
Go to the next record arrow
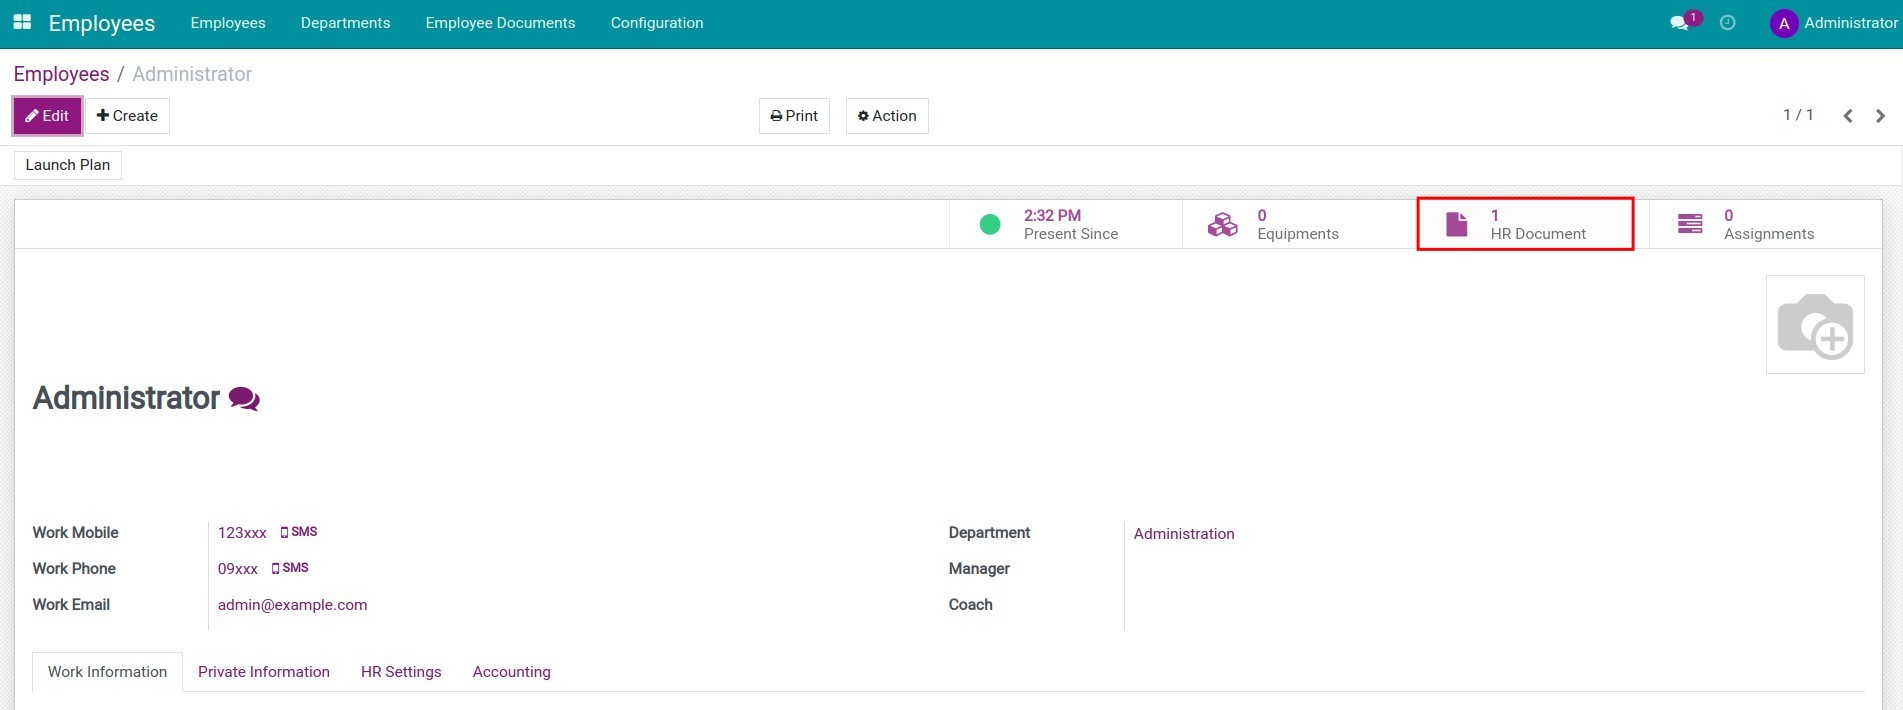point(1880,116)
